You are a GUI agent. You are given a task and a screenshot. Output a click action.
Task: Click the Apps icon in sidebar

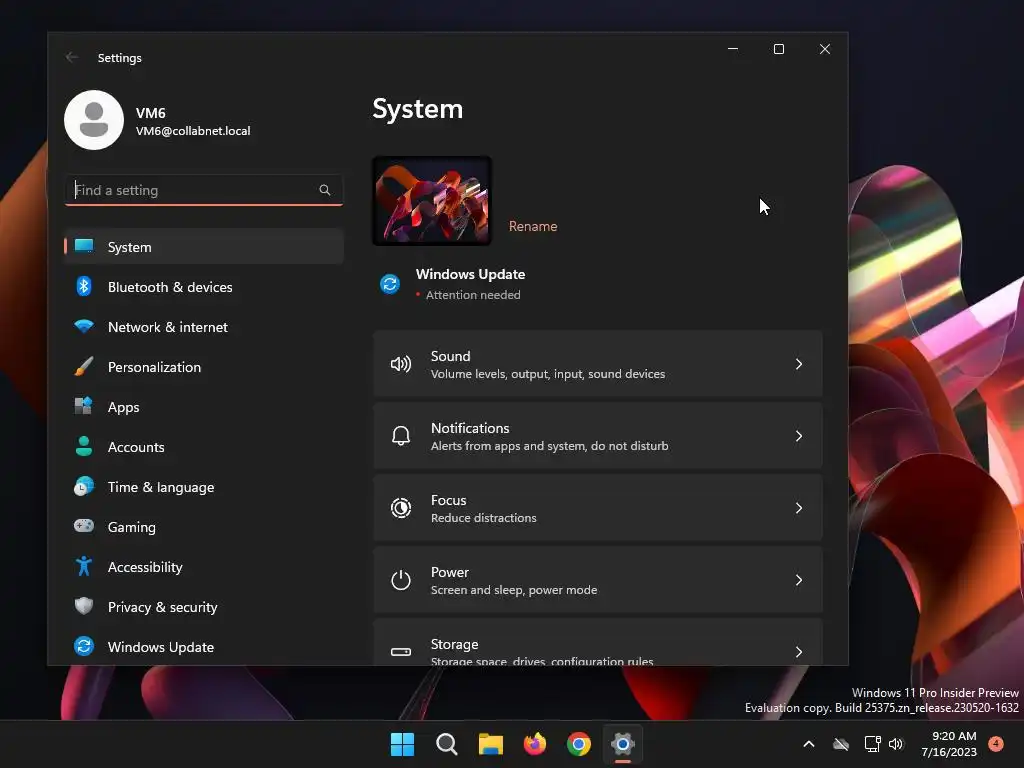pyautogui.click(x=84, y=406)
